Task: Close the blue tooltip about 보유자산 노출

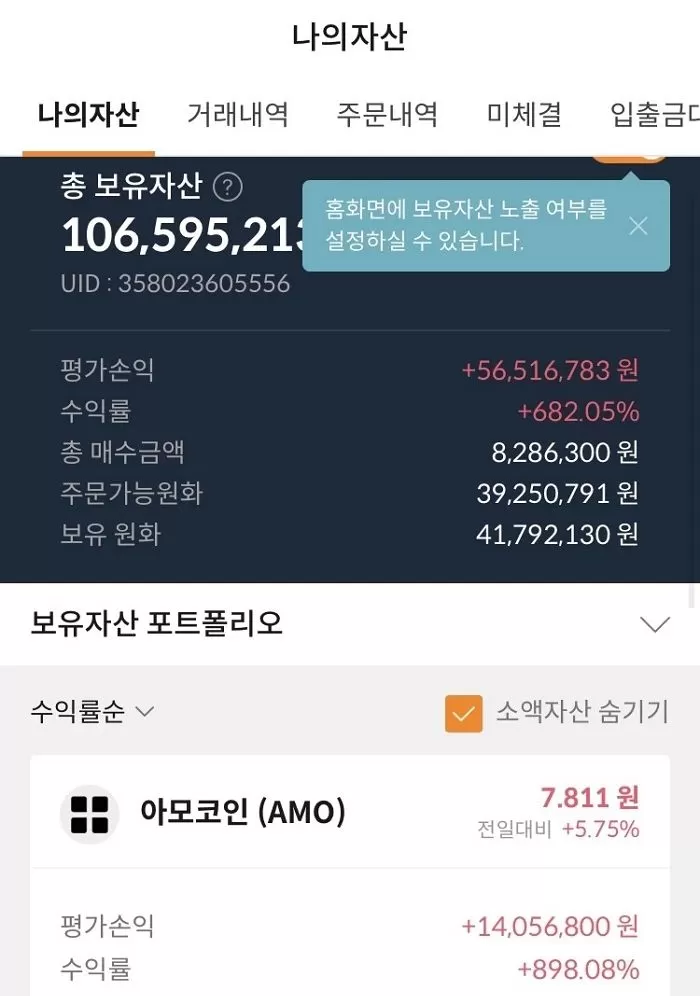Action: [638, 226]
